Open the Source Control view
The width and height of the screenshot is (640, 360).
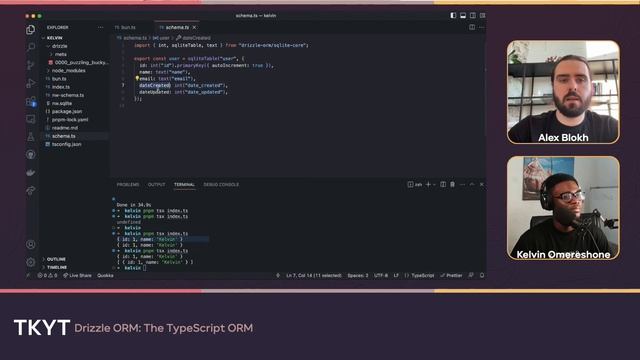(x=31, y=65)
